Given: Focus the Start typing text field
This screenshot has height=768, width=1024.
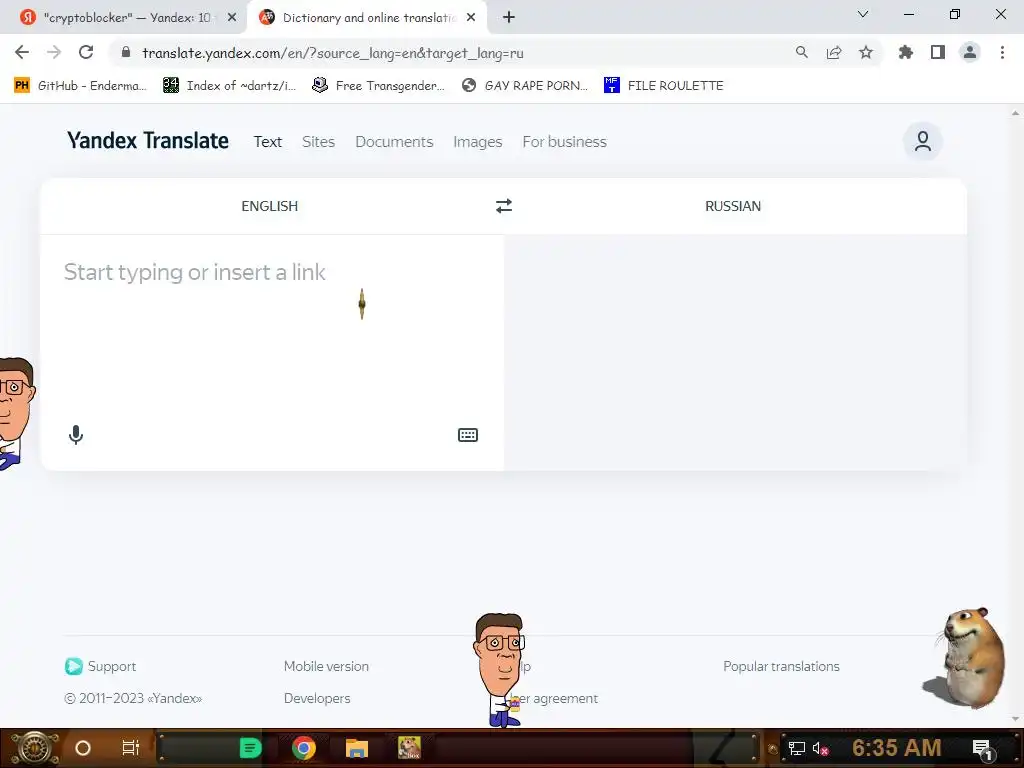Looking at the screenshot, I should coord(272,327).
